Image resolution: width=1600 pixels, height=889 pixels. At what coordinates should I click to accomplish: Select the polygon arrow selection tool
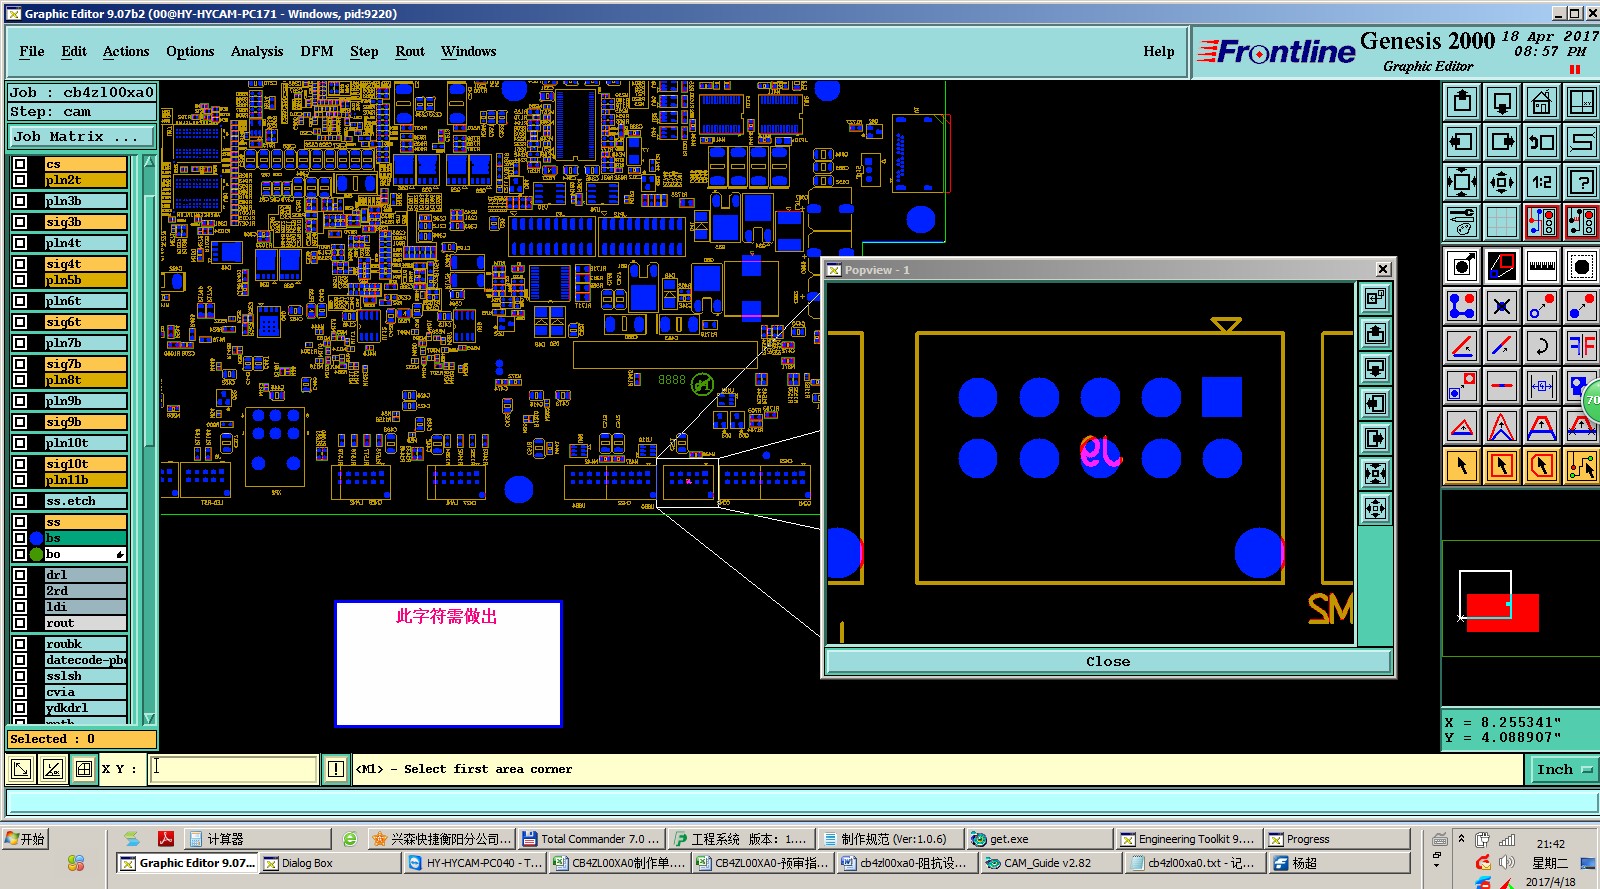click(1542, 466)
